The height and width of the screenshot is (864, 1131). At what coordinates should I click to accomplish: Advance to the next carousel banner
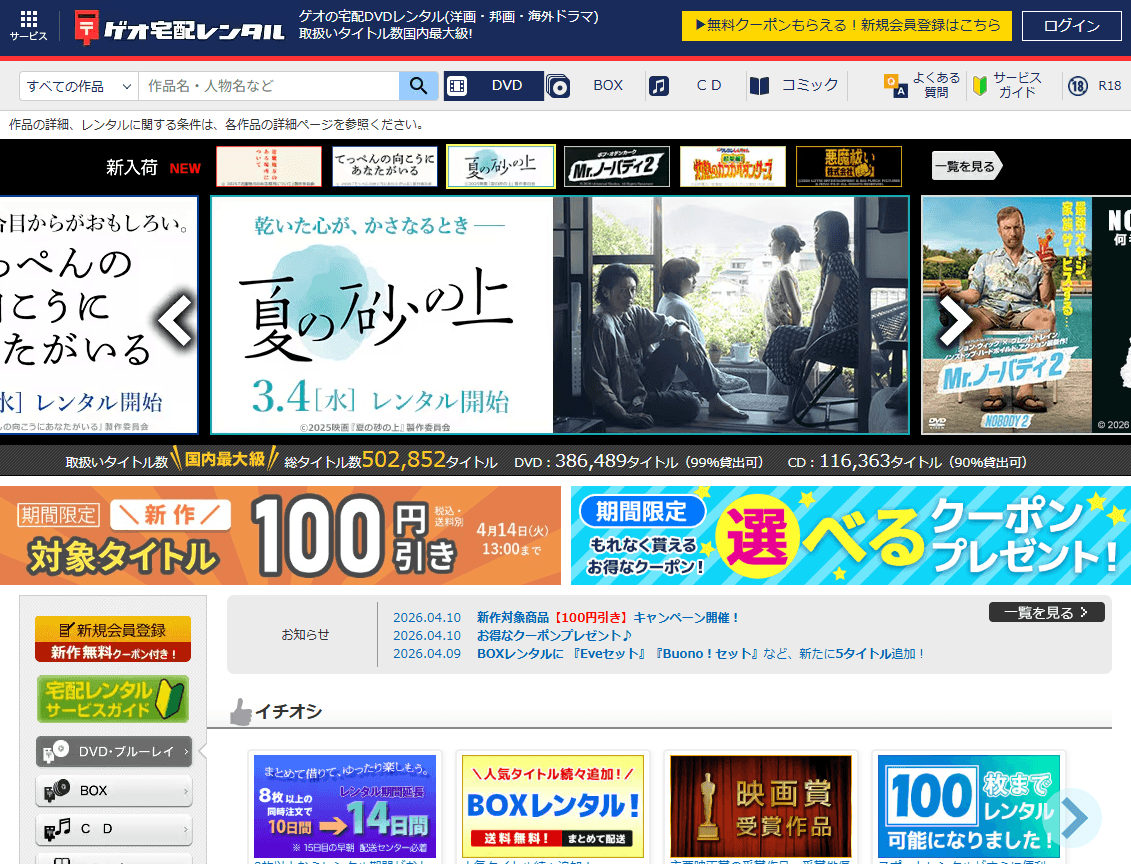tap(954, 320)
